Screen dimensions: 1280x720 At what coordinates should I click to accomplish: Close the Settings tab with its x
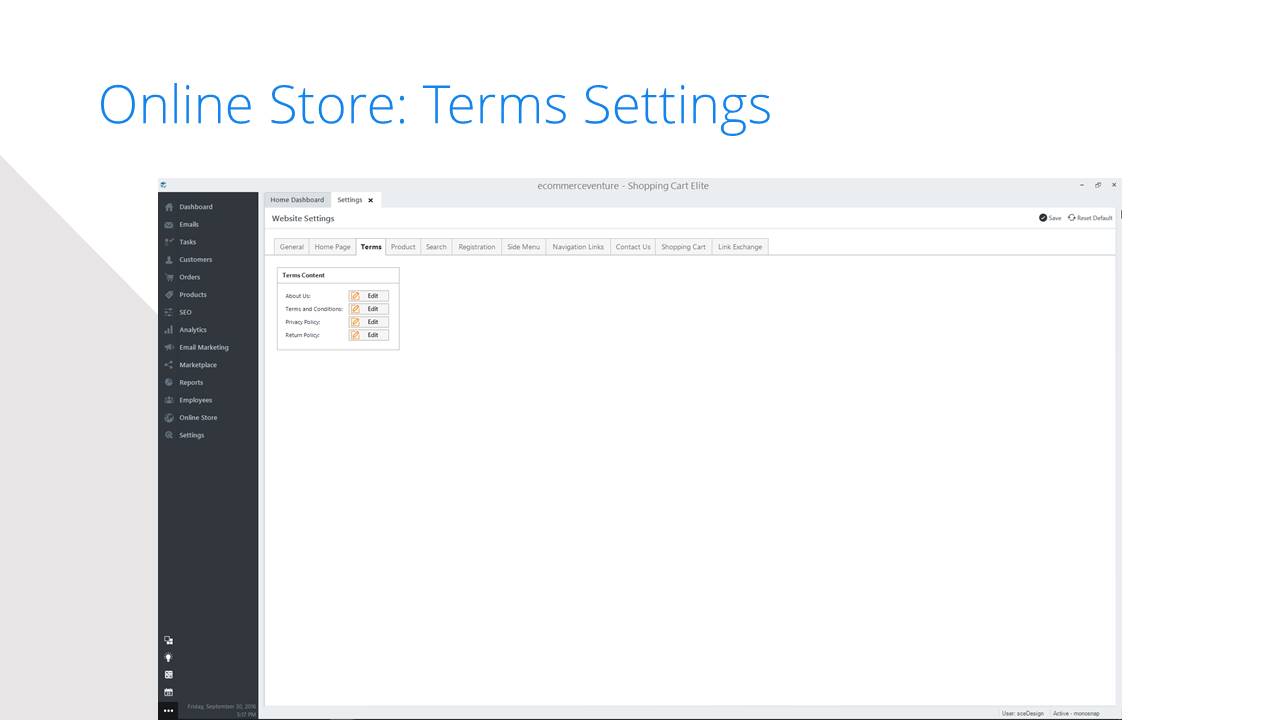tap(371, 200)
